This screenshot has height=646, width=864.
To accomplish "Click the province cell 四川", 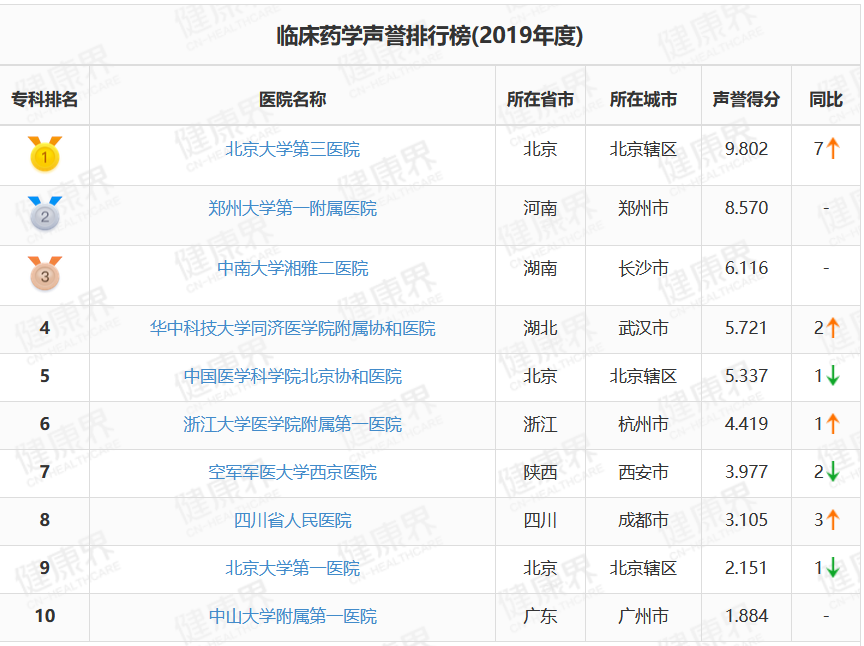I will [540, 520].
